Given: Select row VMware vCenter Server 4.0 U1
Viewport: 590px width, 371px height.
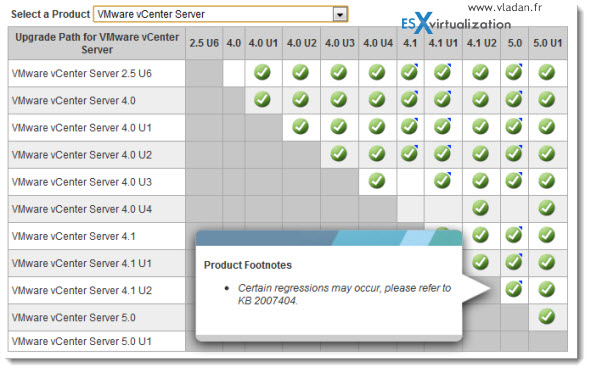Looking at the screenshot, I should [x=97, y=128].
